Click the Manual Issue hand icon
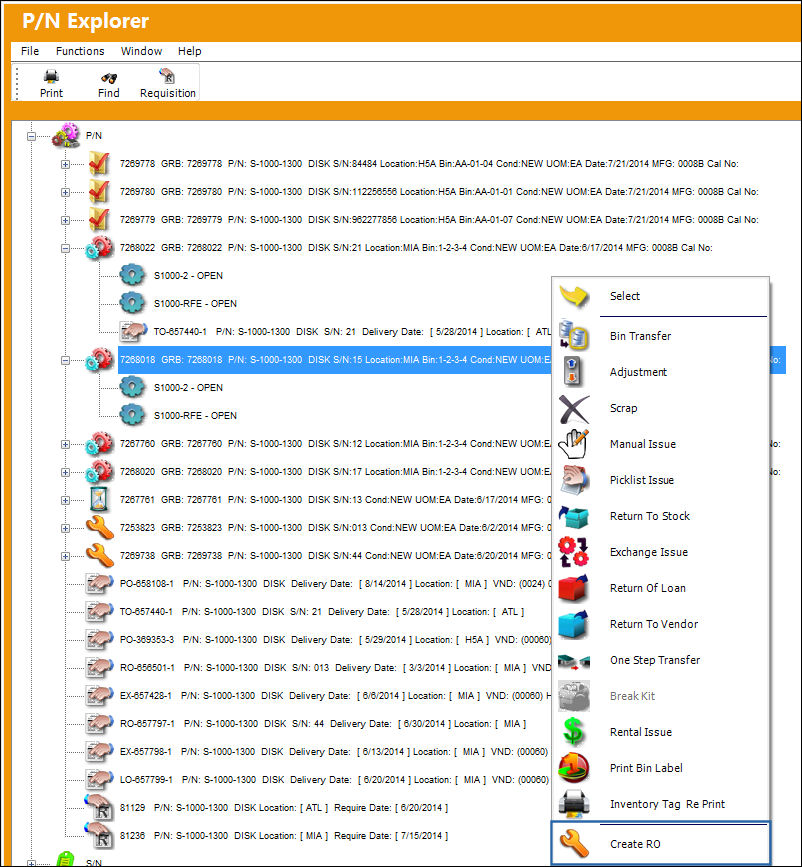 [574, 443]
